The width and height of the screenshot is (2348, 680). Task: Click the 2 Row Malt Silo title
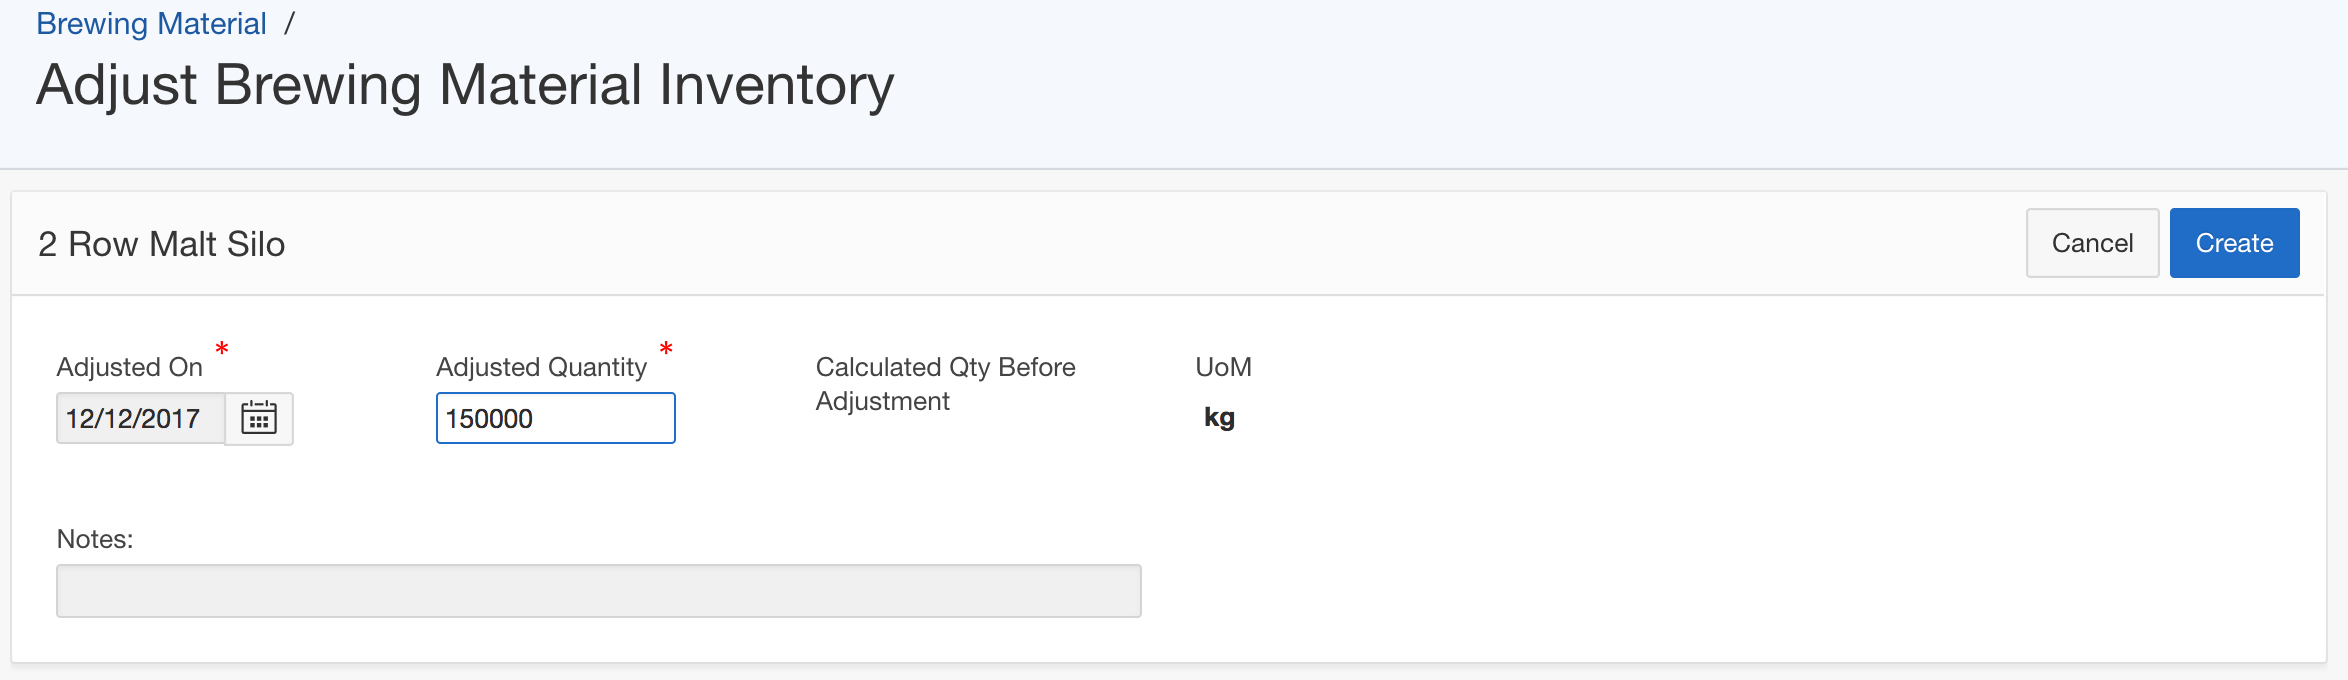(x=161, y=244)
